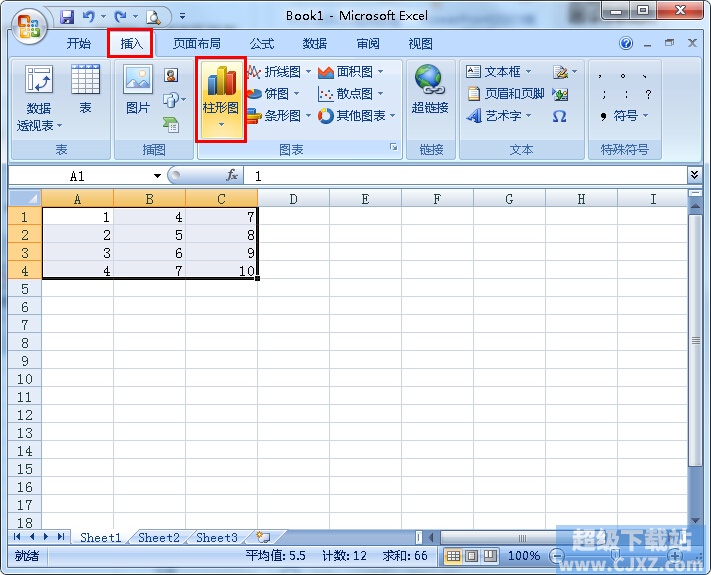The image size is (711, 575).
Task: Insert SmartArt graphic from 插图 group
Action: (171, 124)
